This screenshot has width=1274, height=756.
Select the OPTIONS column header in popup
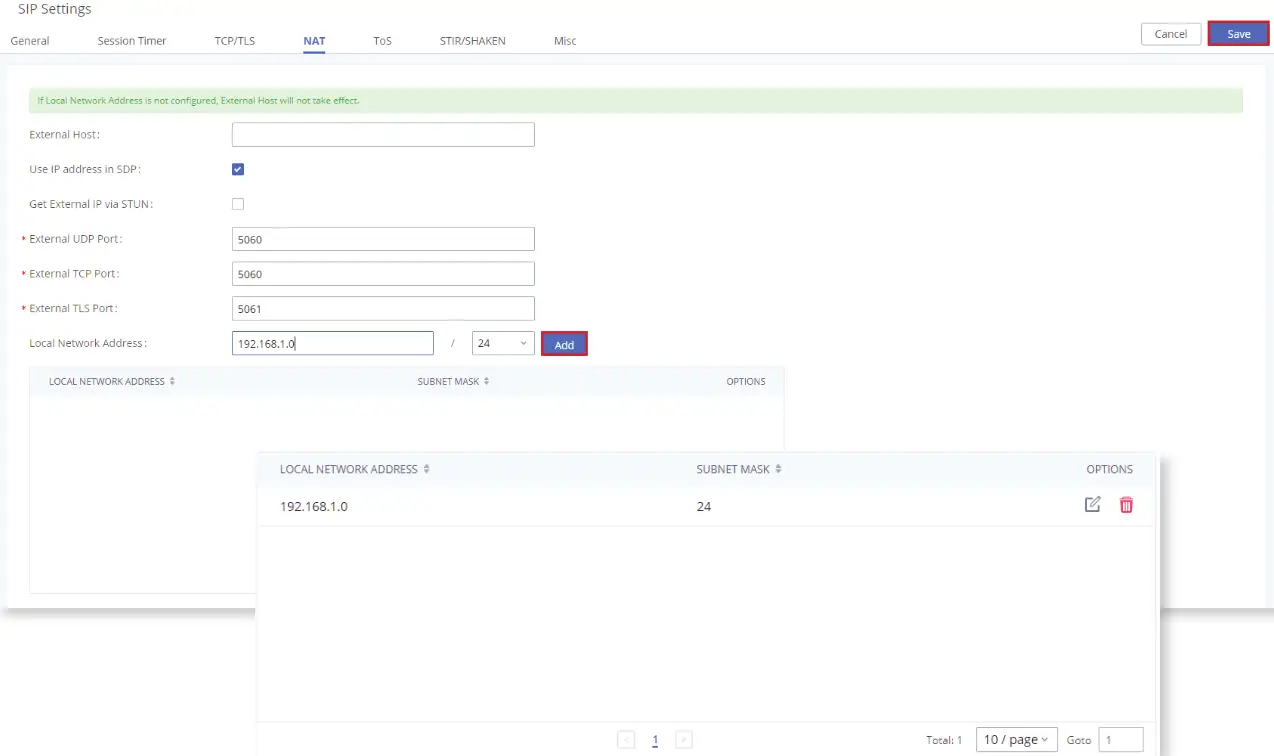(1110, 469)
